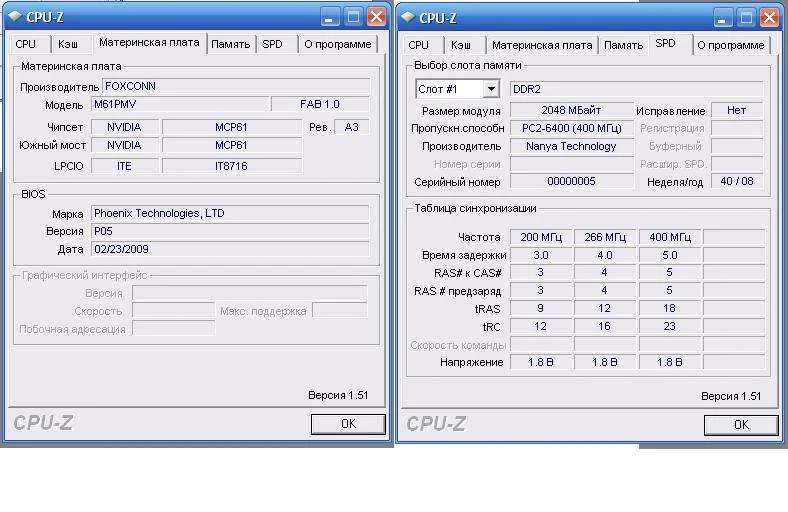This screenshot has height=512, width=788.
Task: Click tRAS value 12 cell
Action: tap(605, 309)
